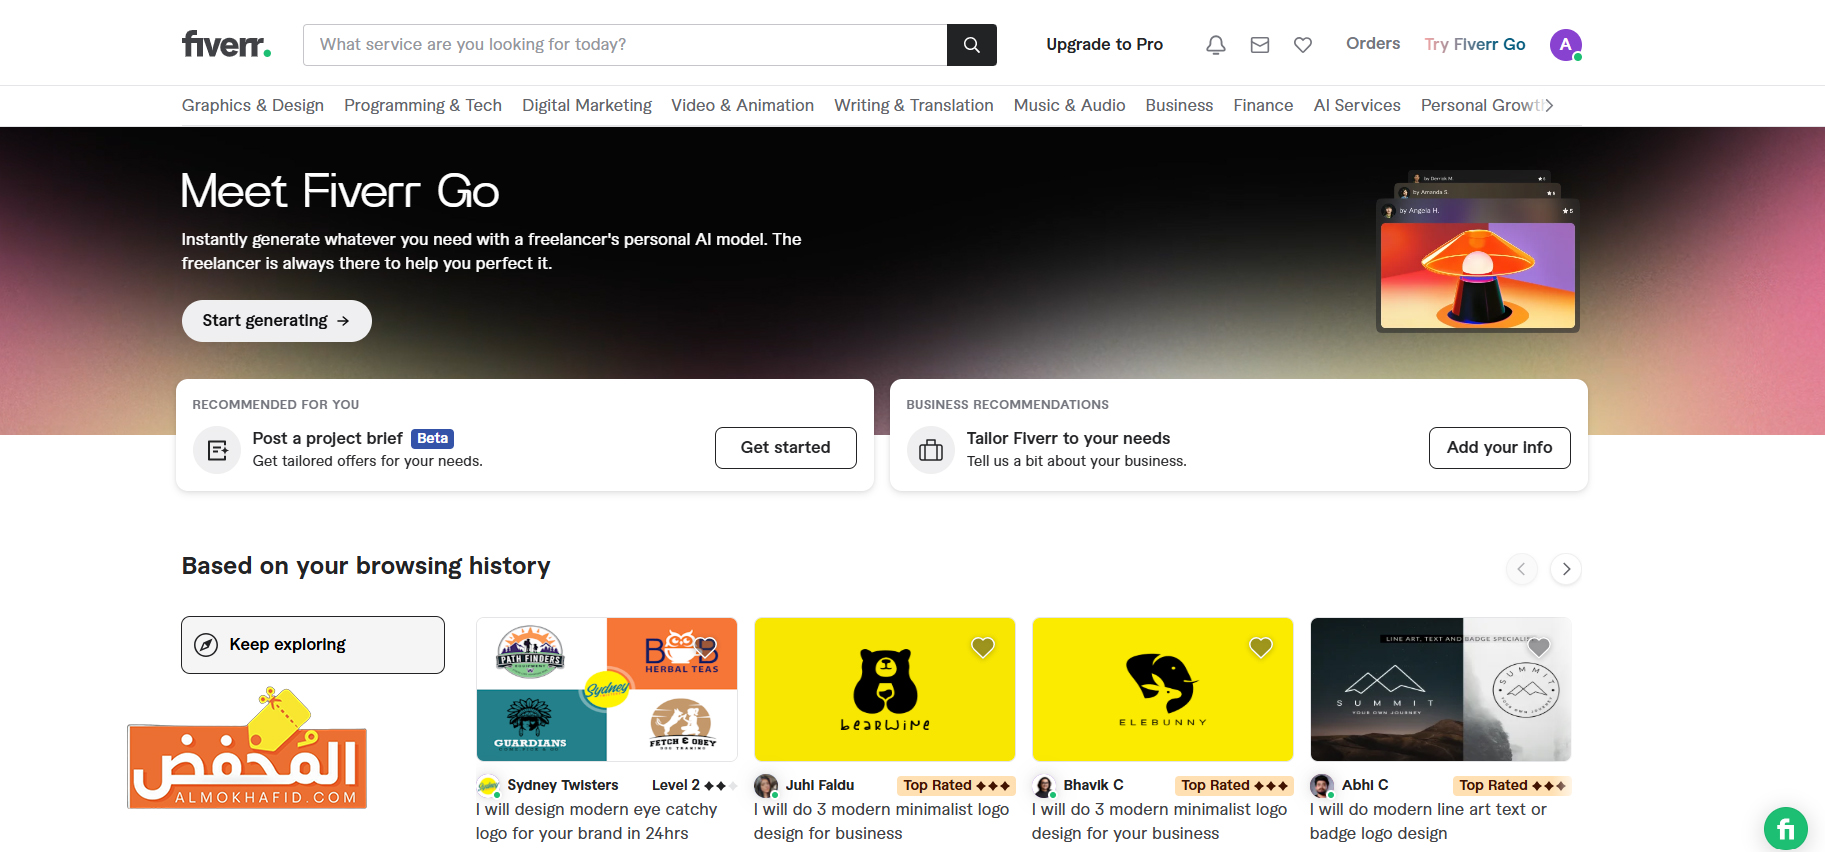Favorite the Elebunny logo gig

1261,647
